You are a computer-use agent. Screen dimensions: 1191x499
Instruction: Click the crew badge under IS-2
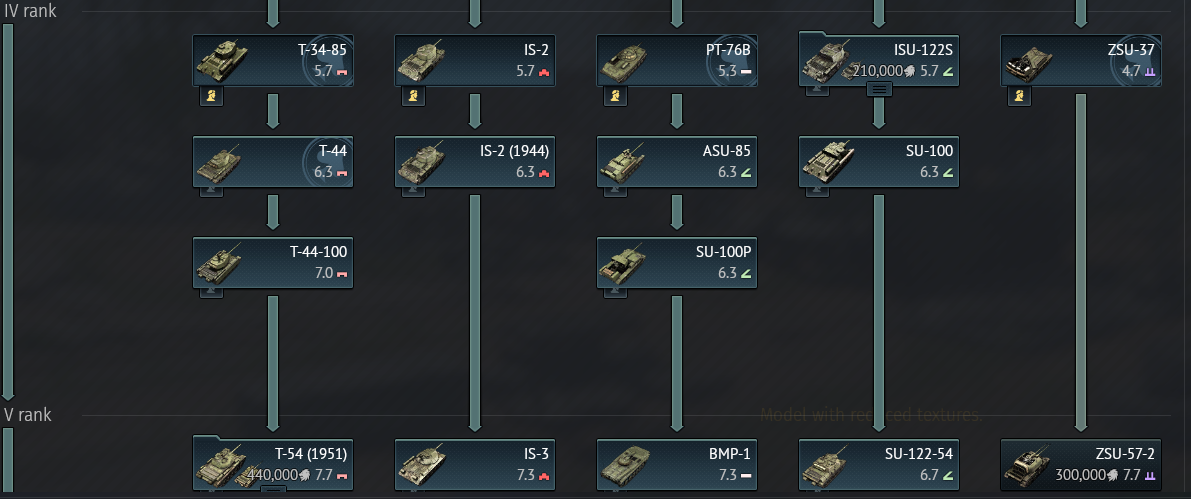click(413, 96)
